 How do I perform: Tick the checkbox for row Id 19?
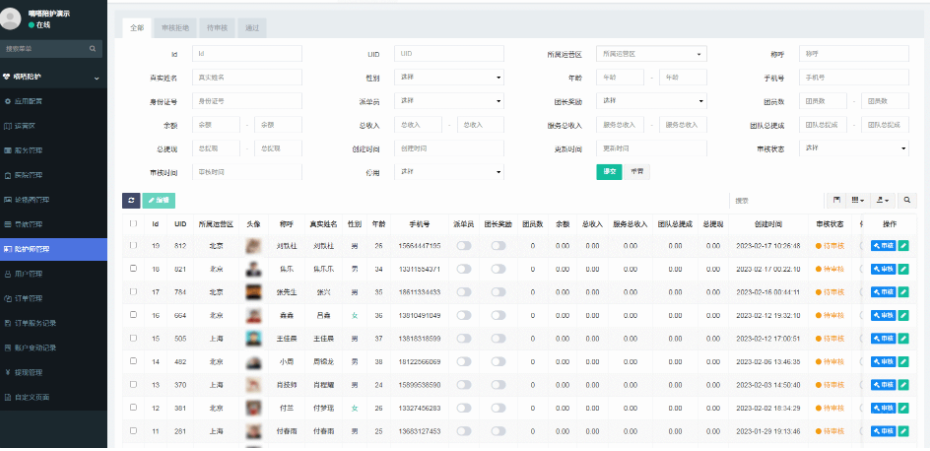click(133, 245)
